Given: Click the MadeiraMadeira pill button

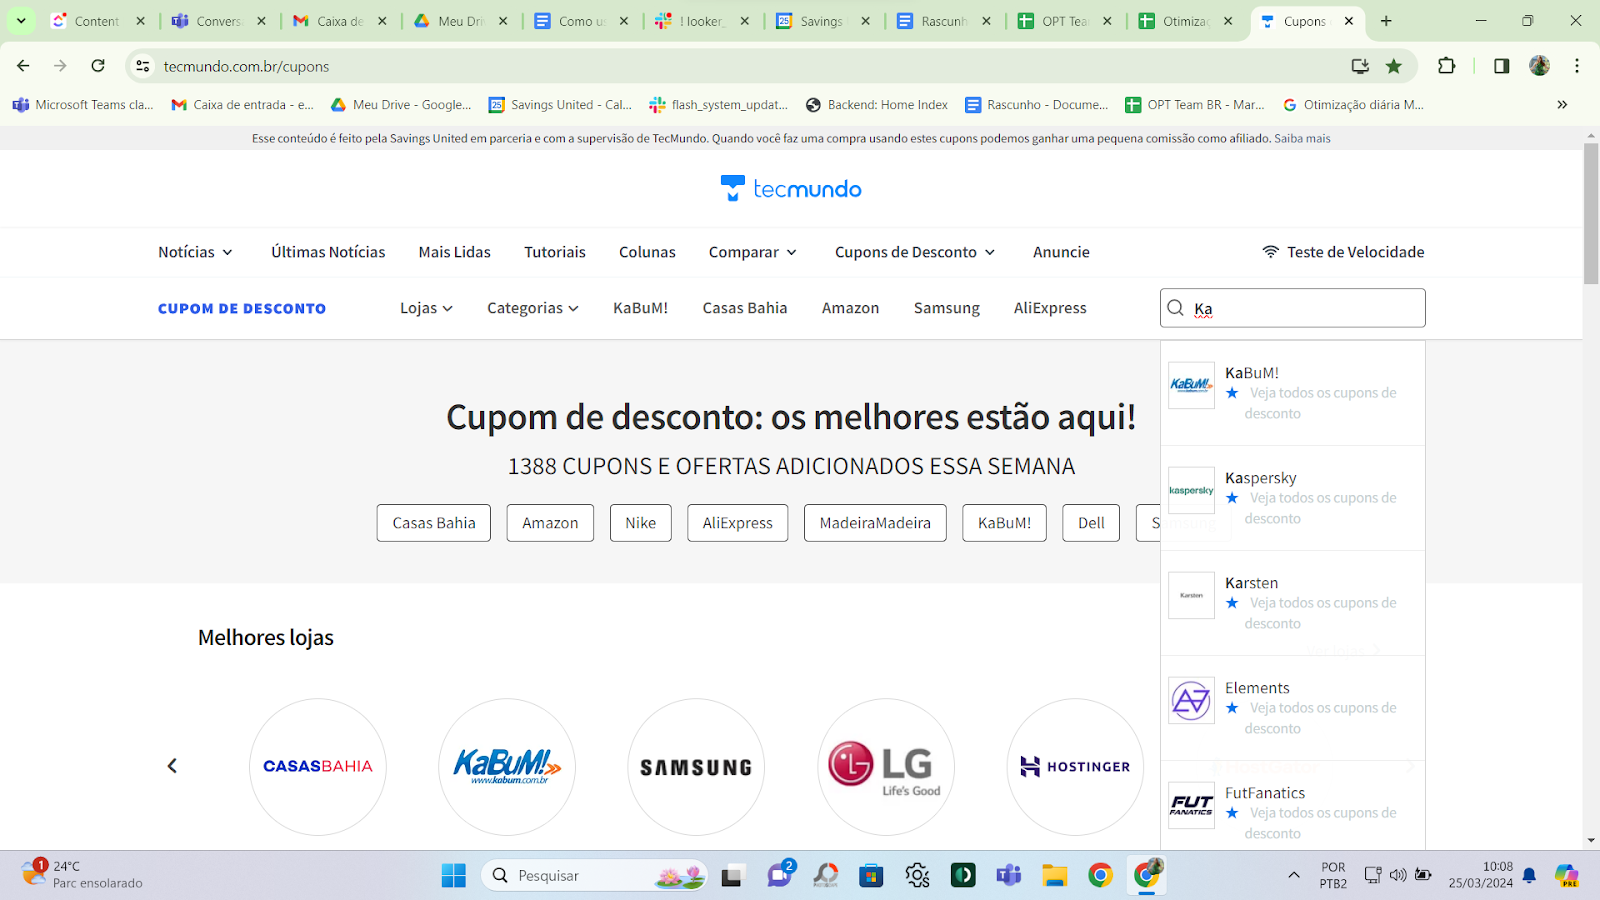Looking at the screenshot, I should (x=875, y=523).
